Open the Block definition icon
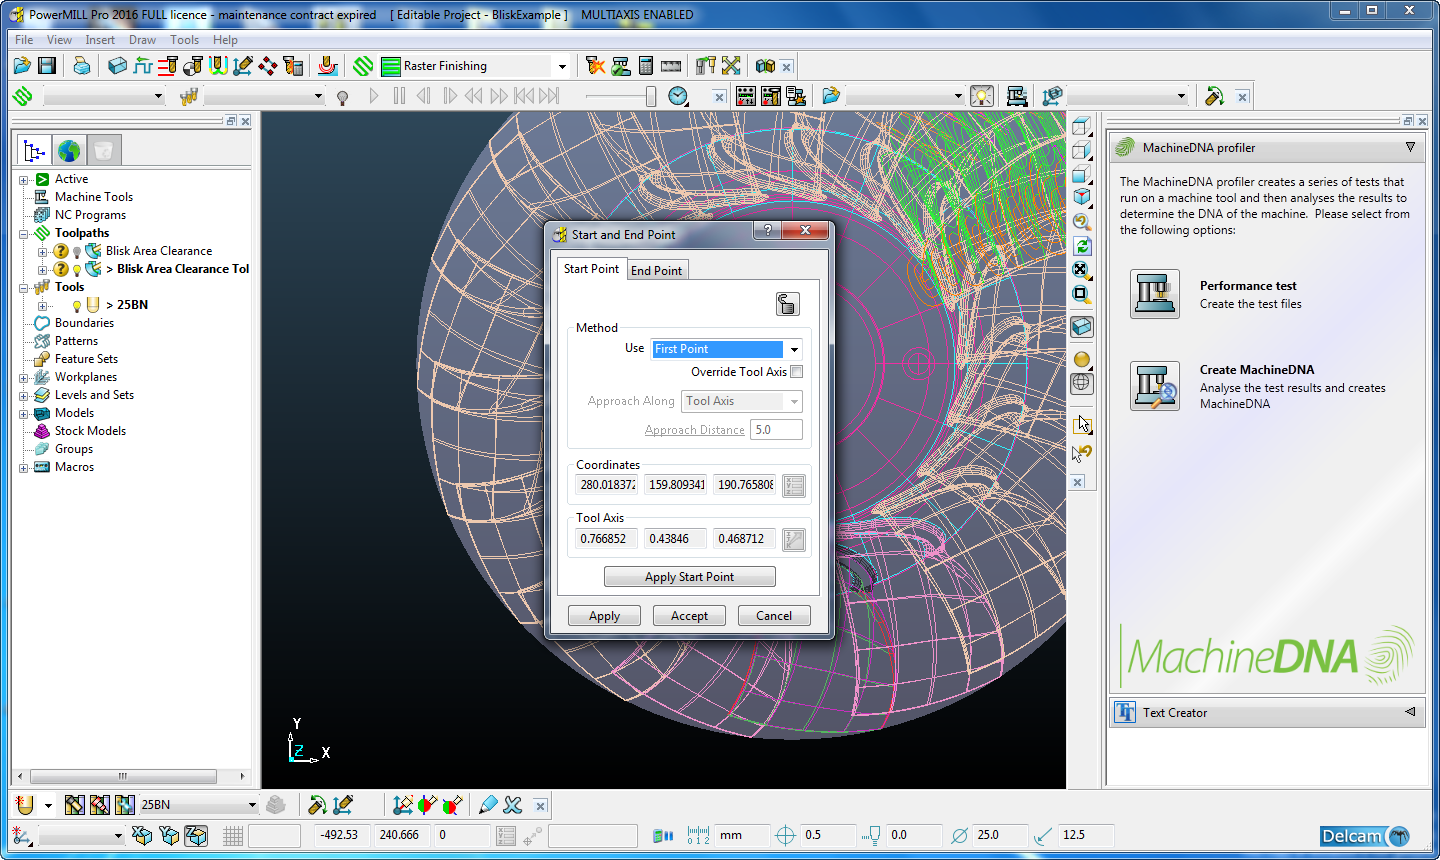 pyautogui.click(x=117, y=66)
